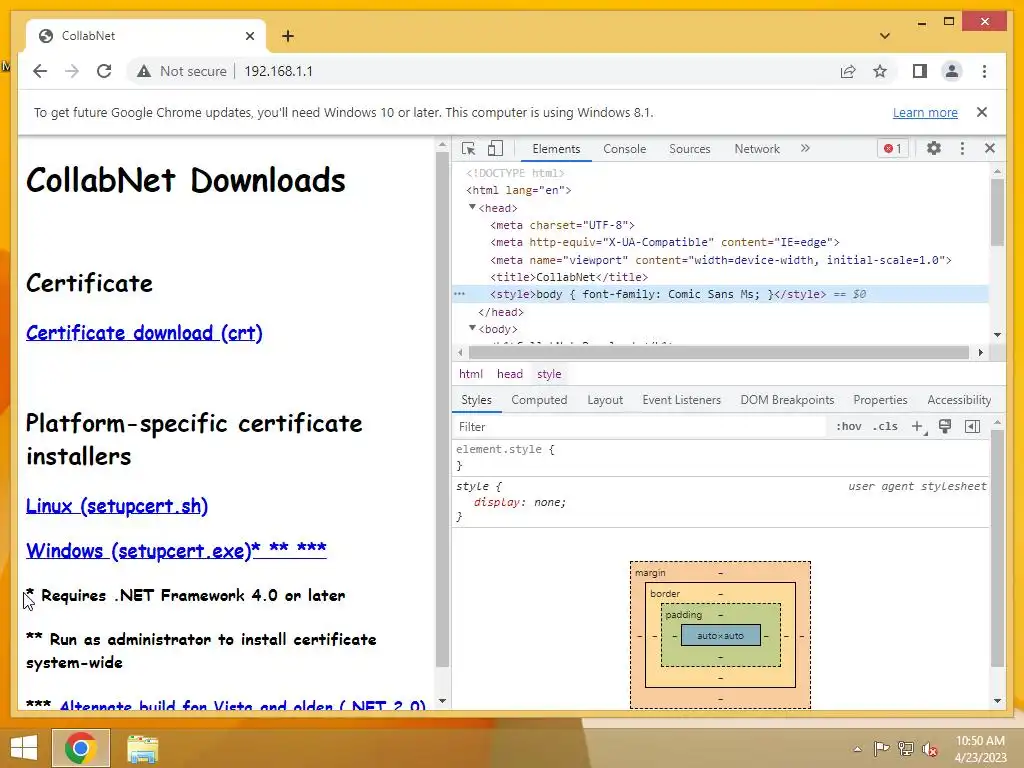Open the DOM Breakpoints tab
The height and width of the screenshot is (768, 1024).
(x=787, y=400)
